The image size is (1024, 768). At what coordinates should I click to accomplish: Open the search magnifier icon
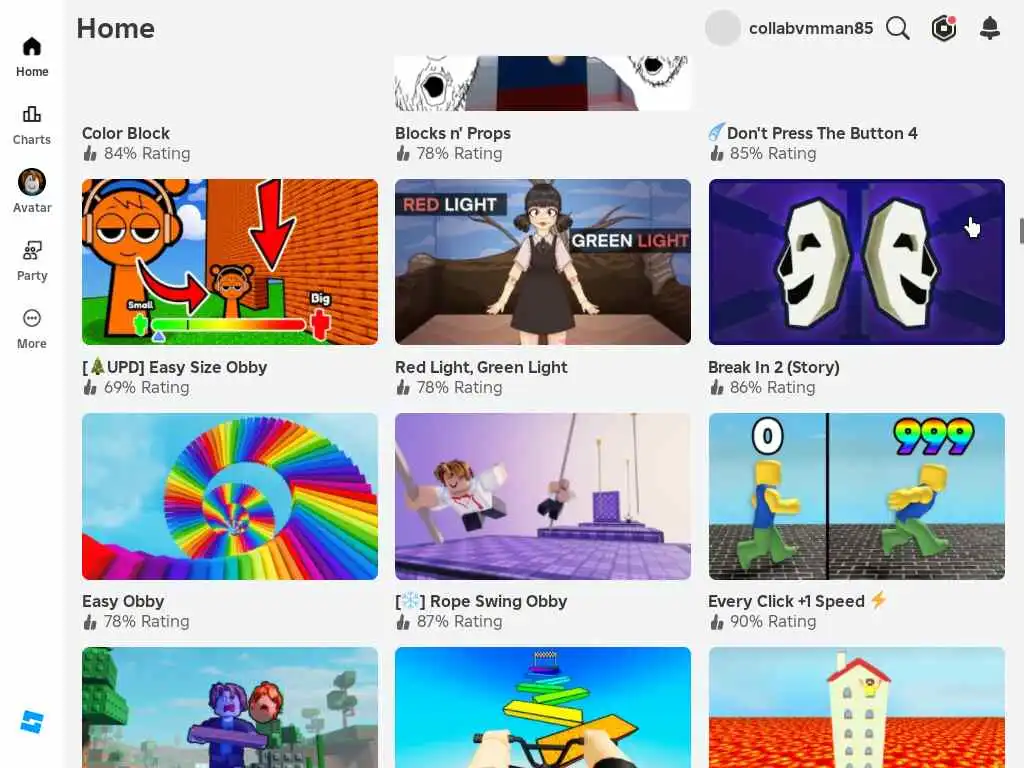coord(898,28)
